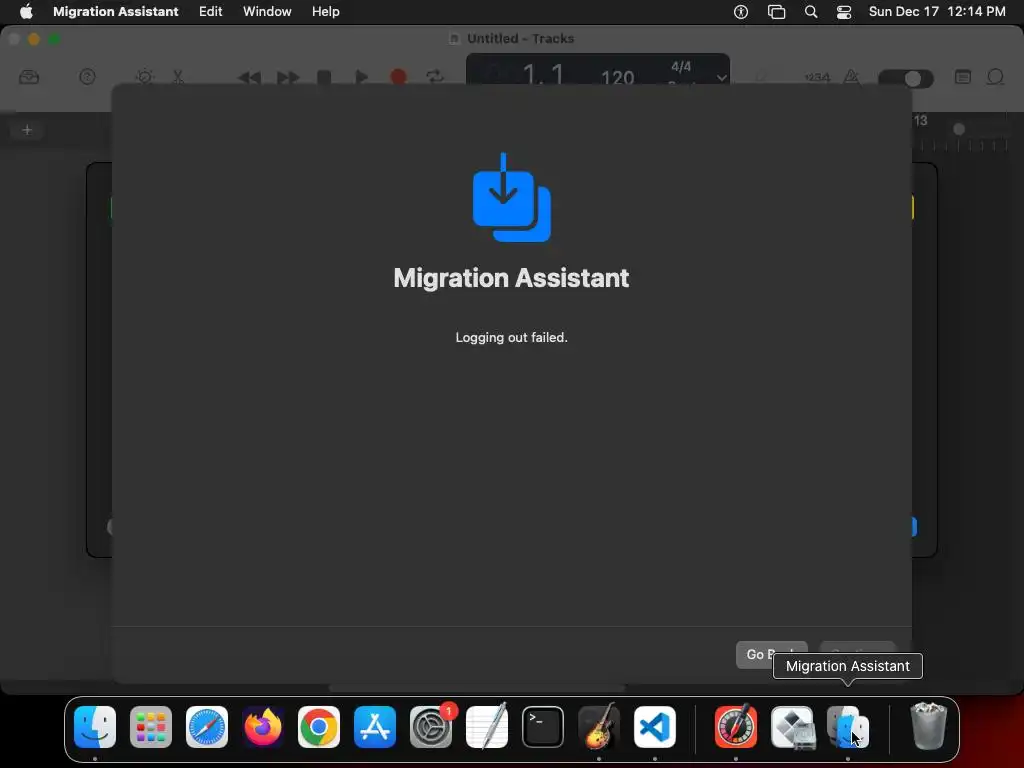The image size is (1024, 768).
Task: Switch to GarageBand guitar icon in Dock
Action: point(599,727)
